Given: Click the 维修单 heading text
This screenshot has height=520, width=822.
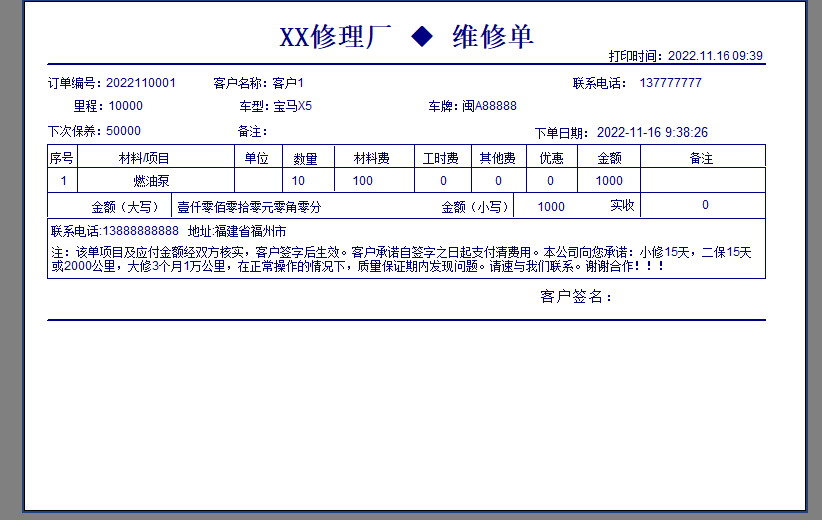Looking at the screenshot, I should click(x=493, y=37).
